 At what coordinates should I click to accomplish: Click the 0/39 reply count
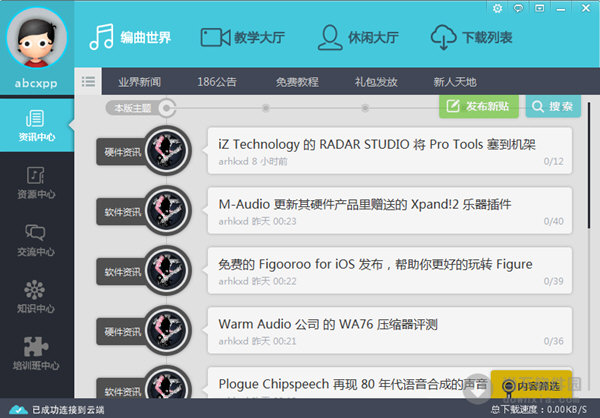tap(553, 281)
